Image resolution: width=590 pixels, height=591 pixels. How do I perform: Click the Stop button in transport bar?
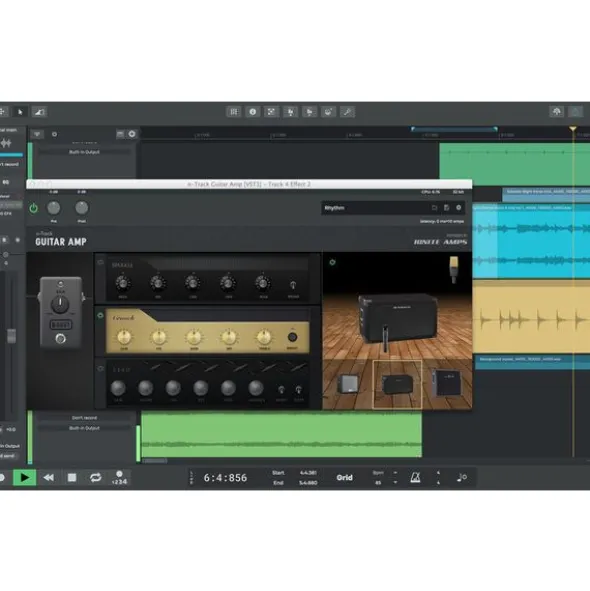pos(72,478)
